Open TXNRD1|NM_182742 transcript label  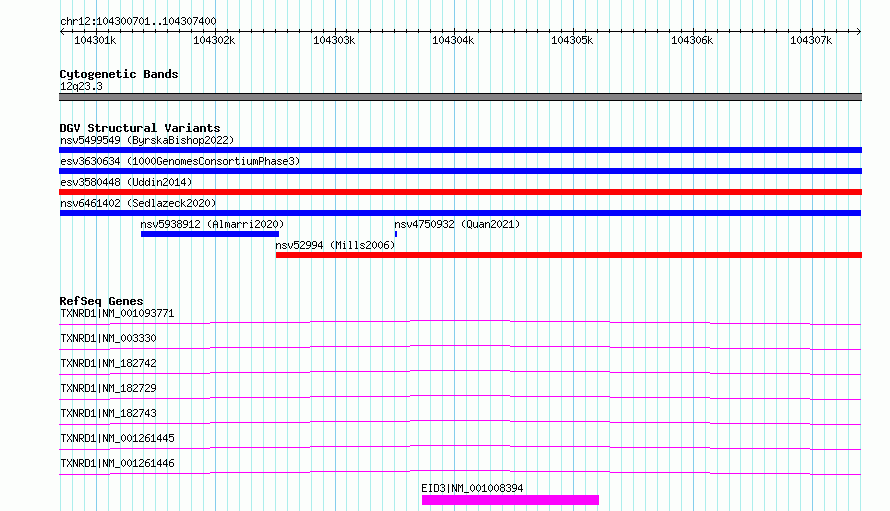[x=108, y=363]
